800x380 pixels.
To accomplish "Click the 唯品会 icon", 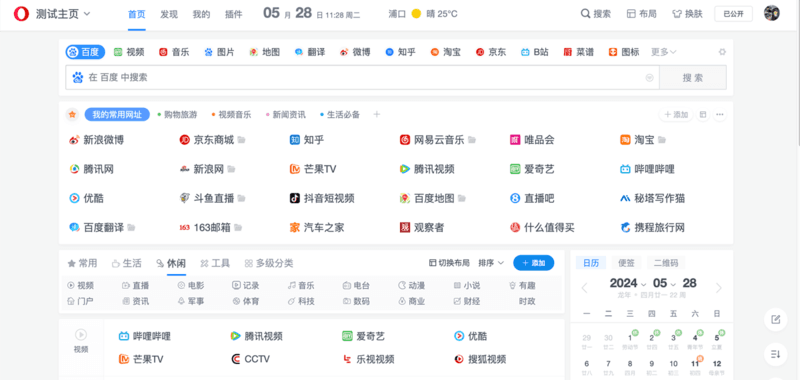I will tap(515, 140).
